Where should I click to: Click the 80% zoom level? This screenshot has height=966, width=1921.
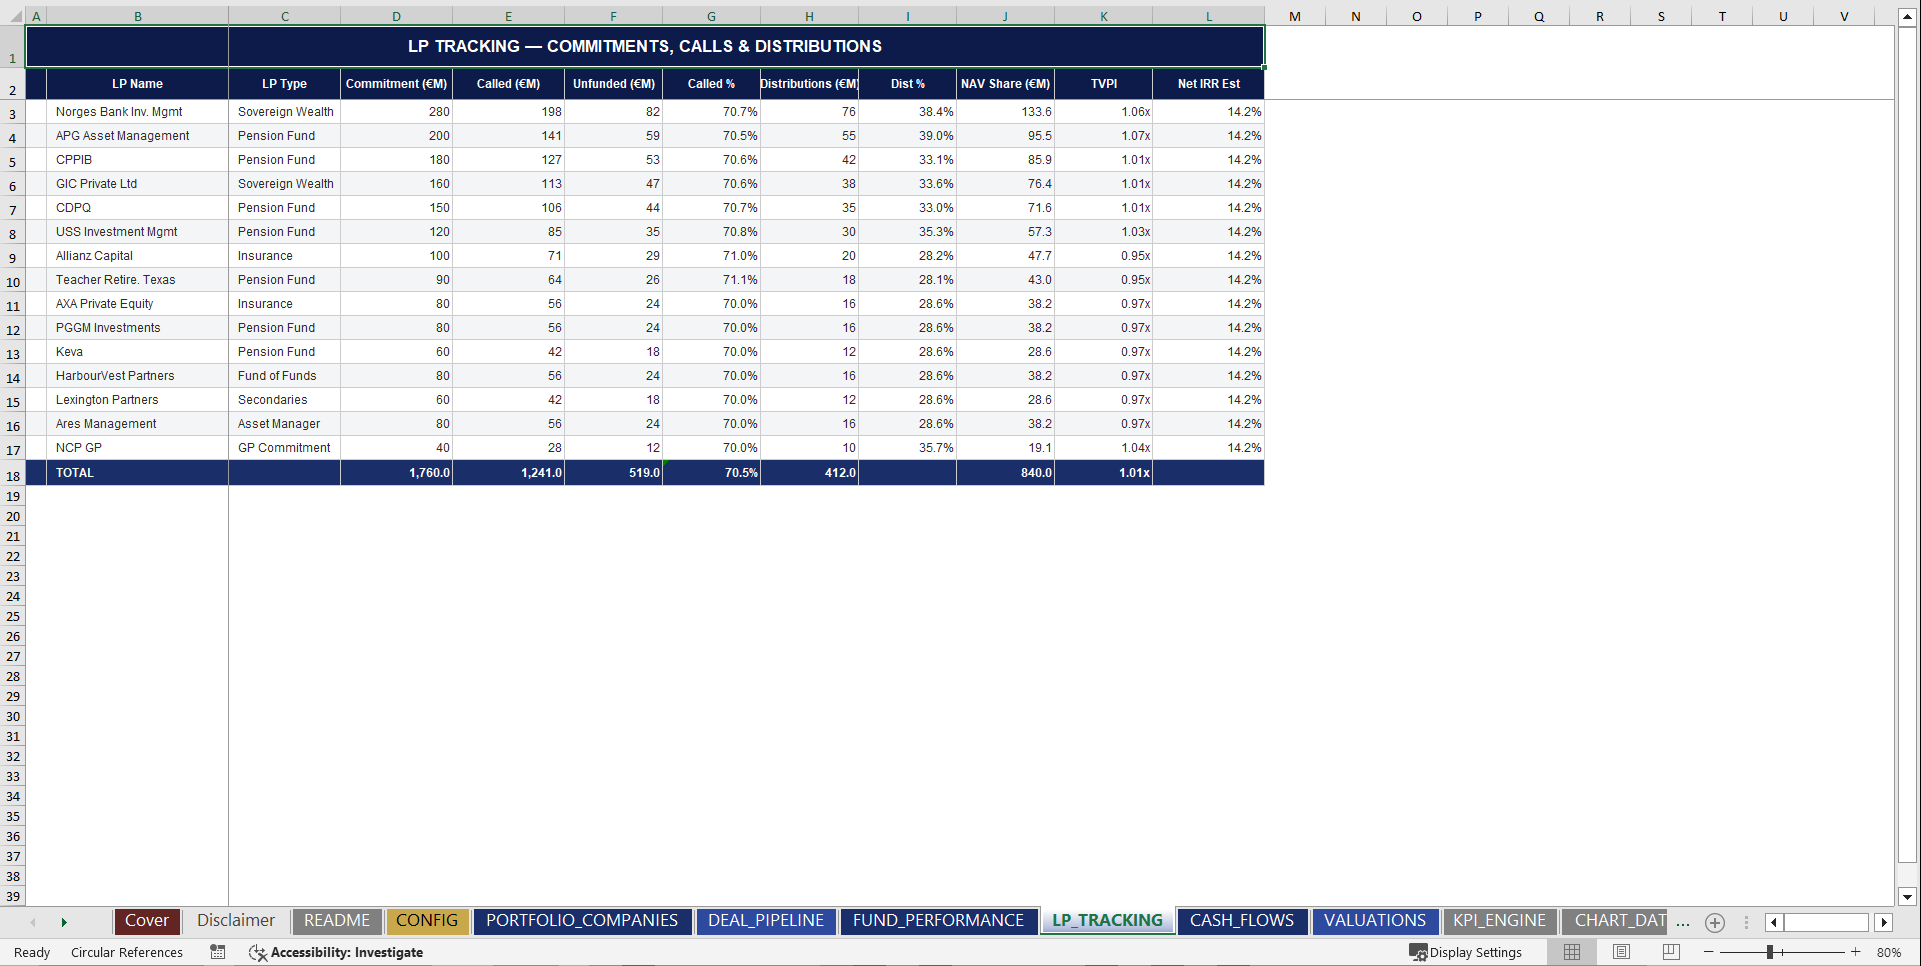(x=1889, y=952)
